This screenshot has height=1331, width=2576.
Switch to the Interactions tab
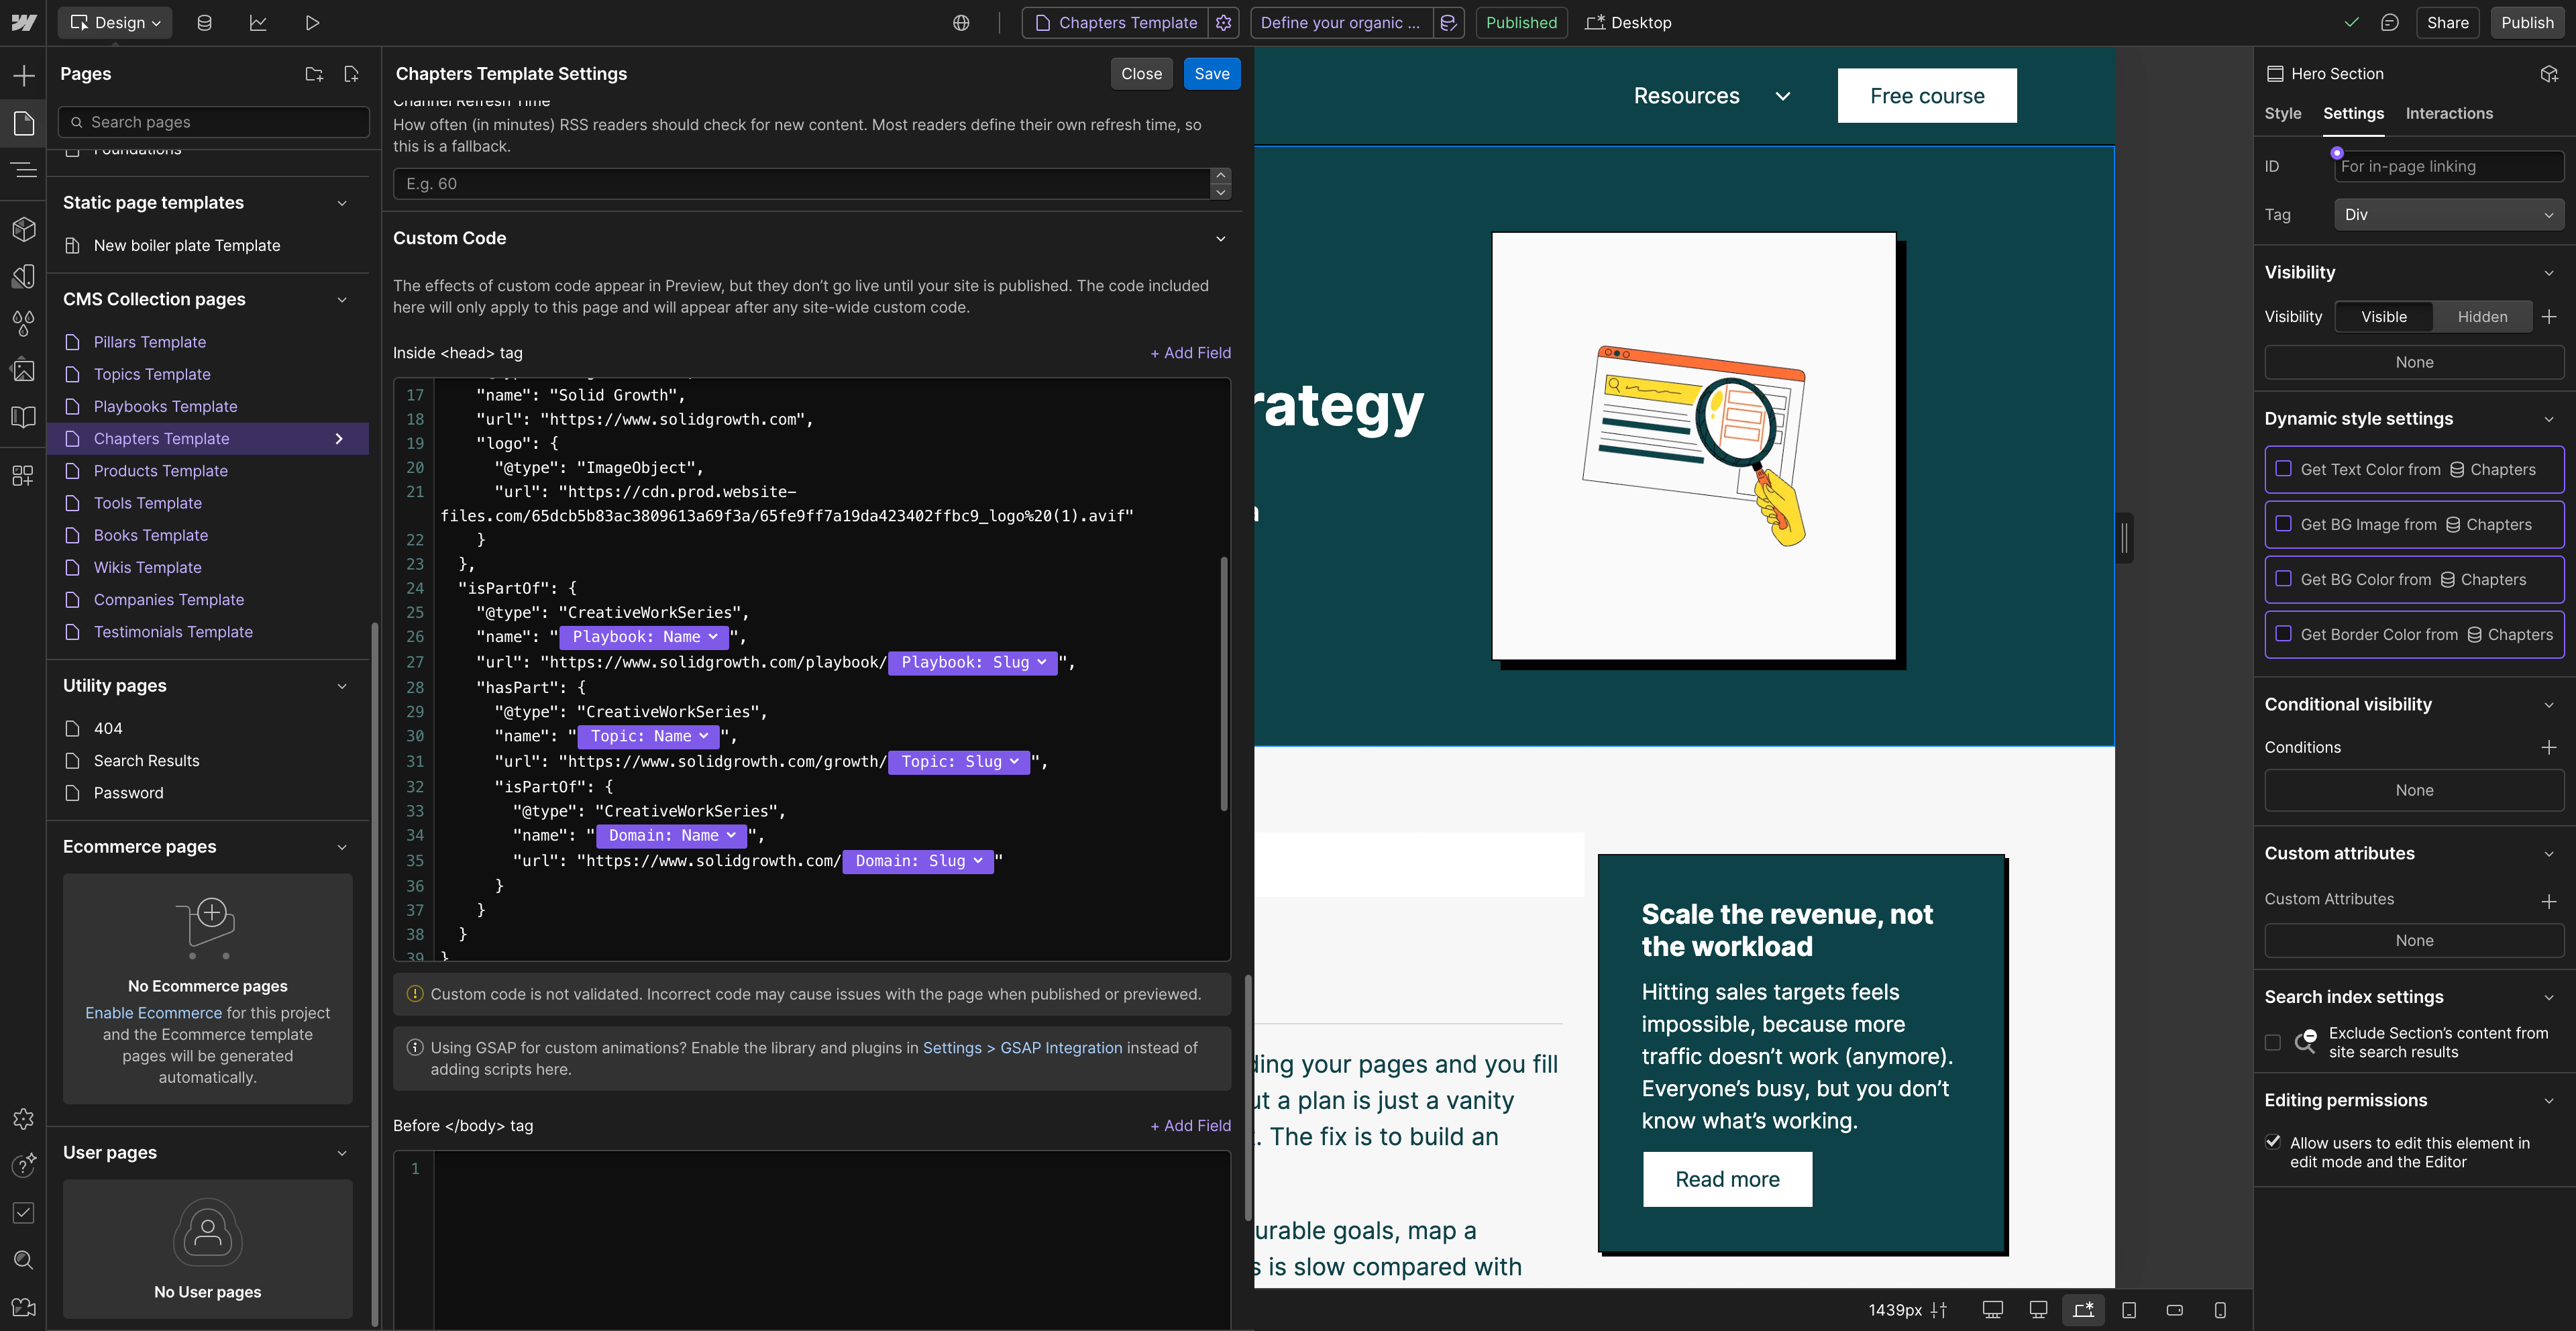tap(2448, 113)
